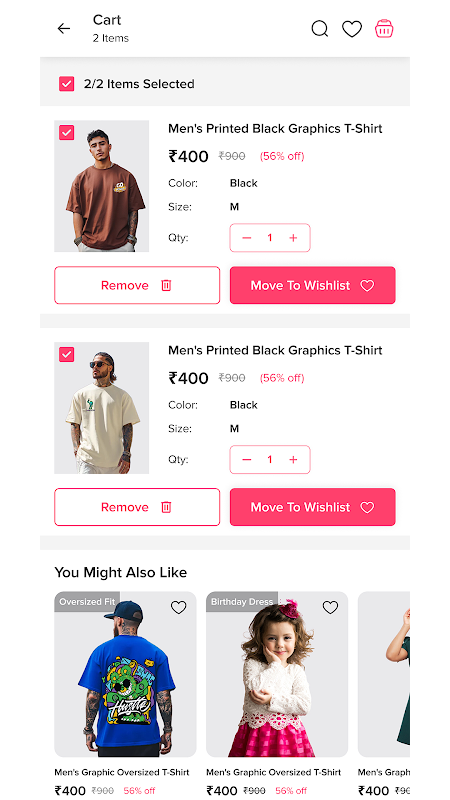This screenshot has height=800, width=450.
Task: Decrease quantity of first cart item
Action: click(x=247, y=238)
